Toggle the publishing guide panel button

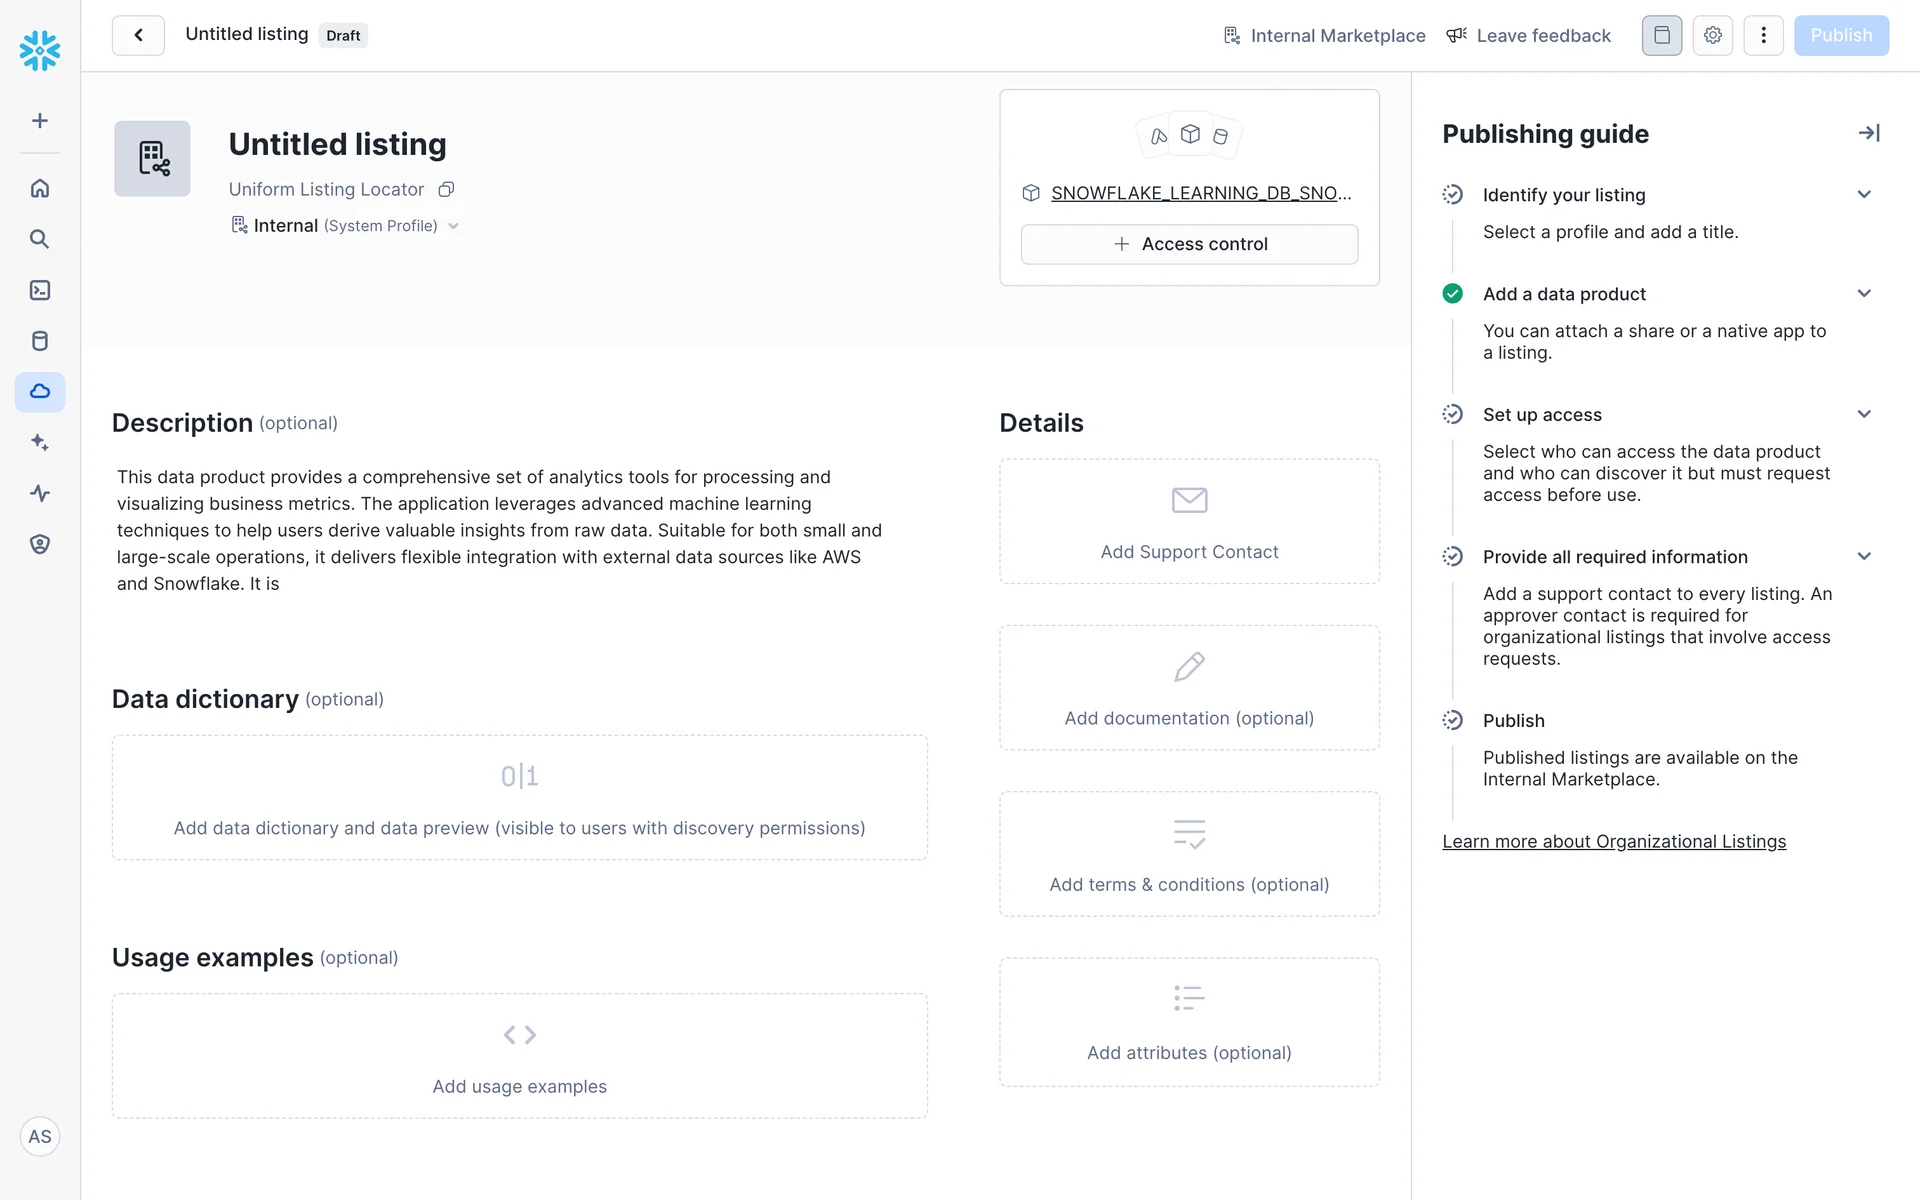(x=1661, y=36)
